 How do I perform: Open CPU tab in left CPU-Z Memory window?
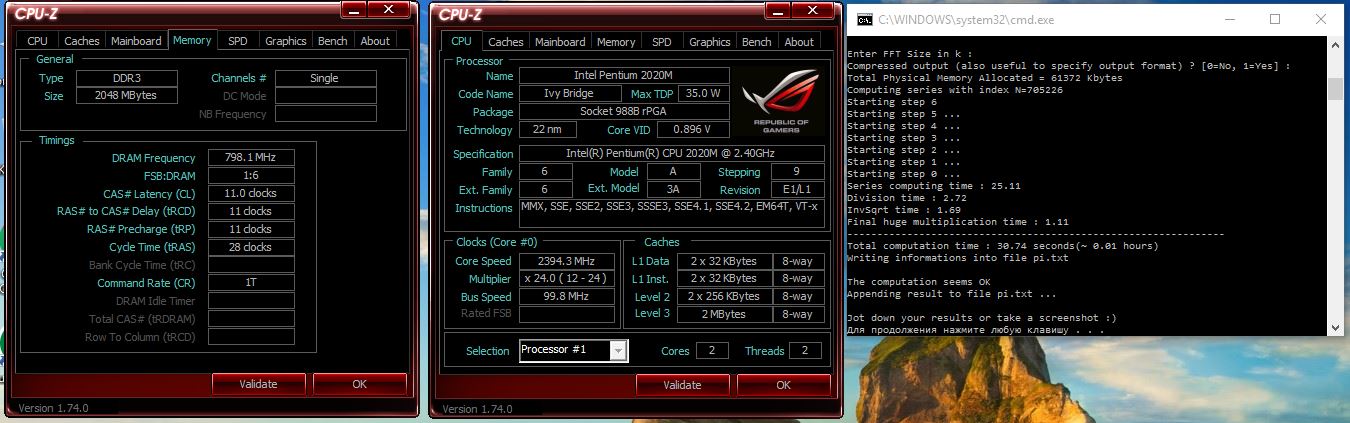coord(37,41)
